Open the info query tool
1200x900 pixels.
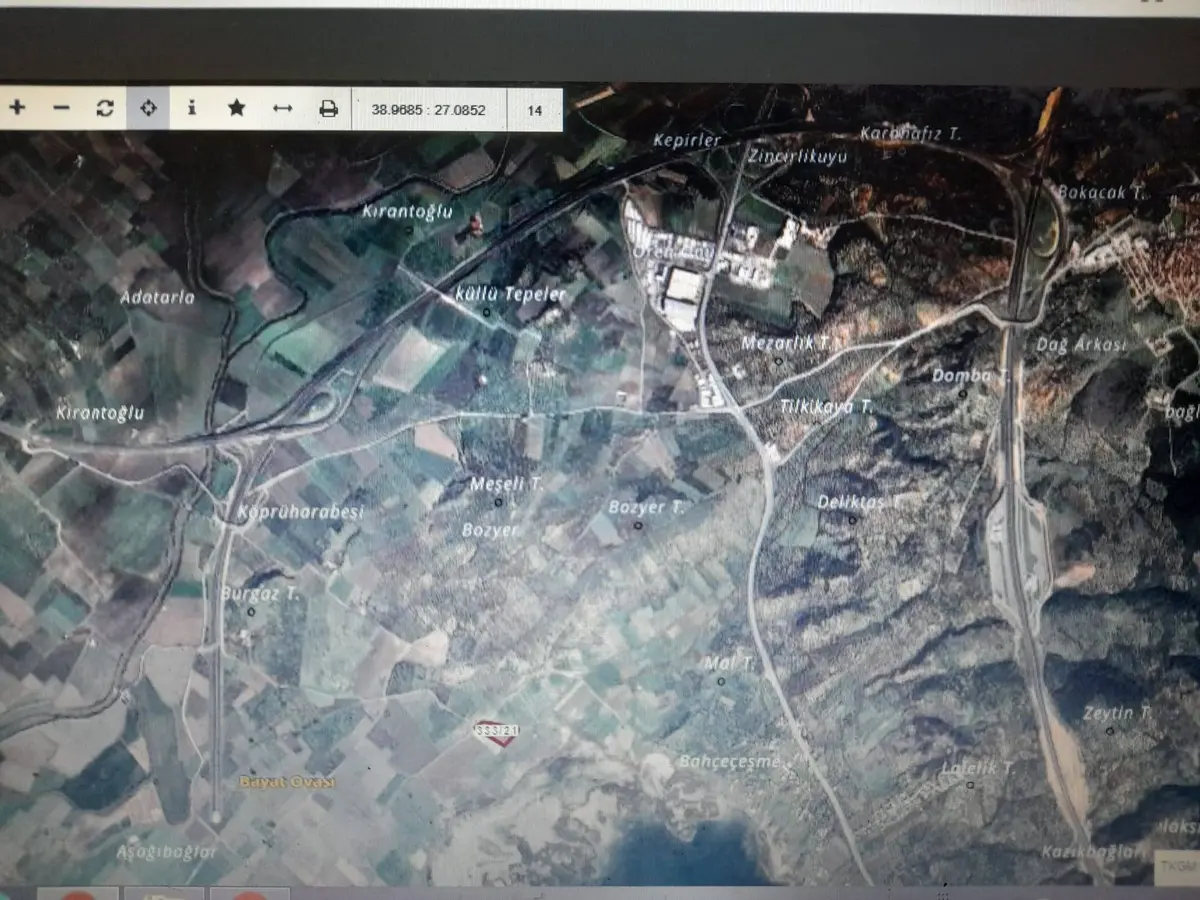tap(192, 108)
